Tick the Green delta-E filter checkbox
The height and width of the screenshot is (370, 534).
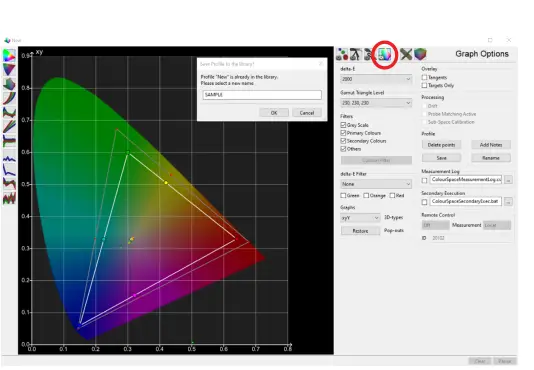(343, 196)
